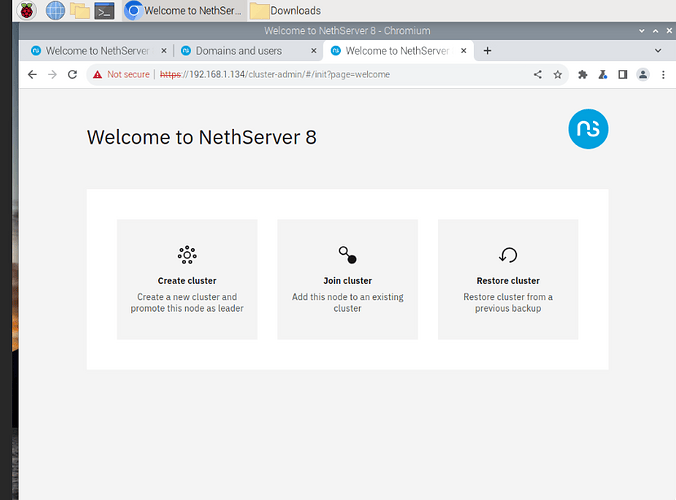Open the file manager folder icon

pos(80,10)
